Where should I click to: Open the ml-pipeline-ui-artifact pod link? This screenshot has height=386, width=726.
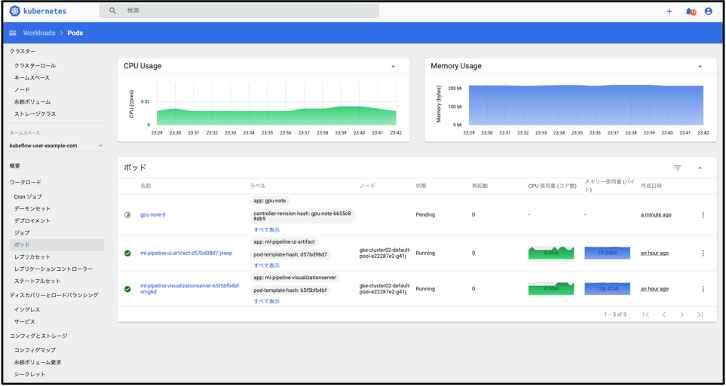pos(186,253)
